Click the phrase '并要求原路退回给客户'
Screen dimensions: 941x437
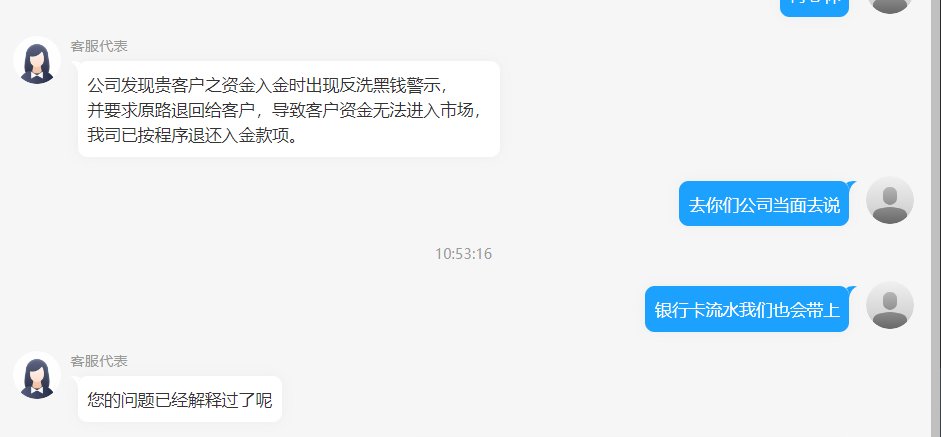click(x=172, y=111)
